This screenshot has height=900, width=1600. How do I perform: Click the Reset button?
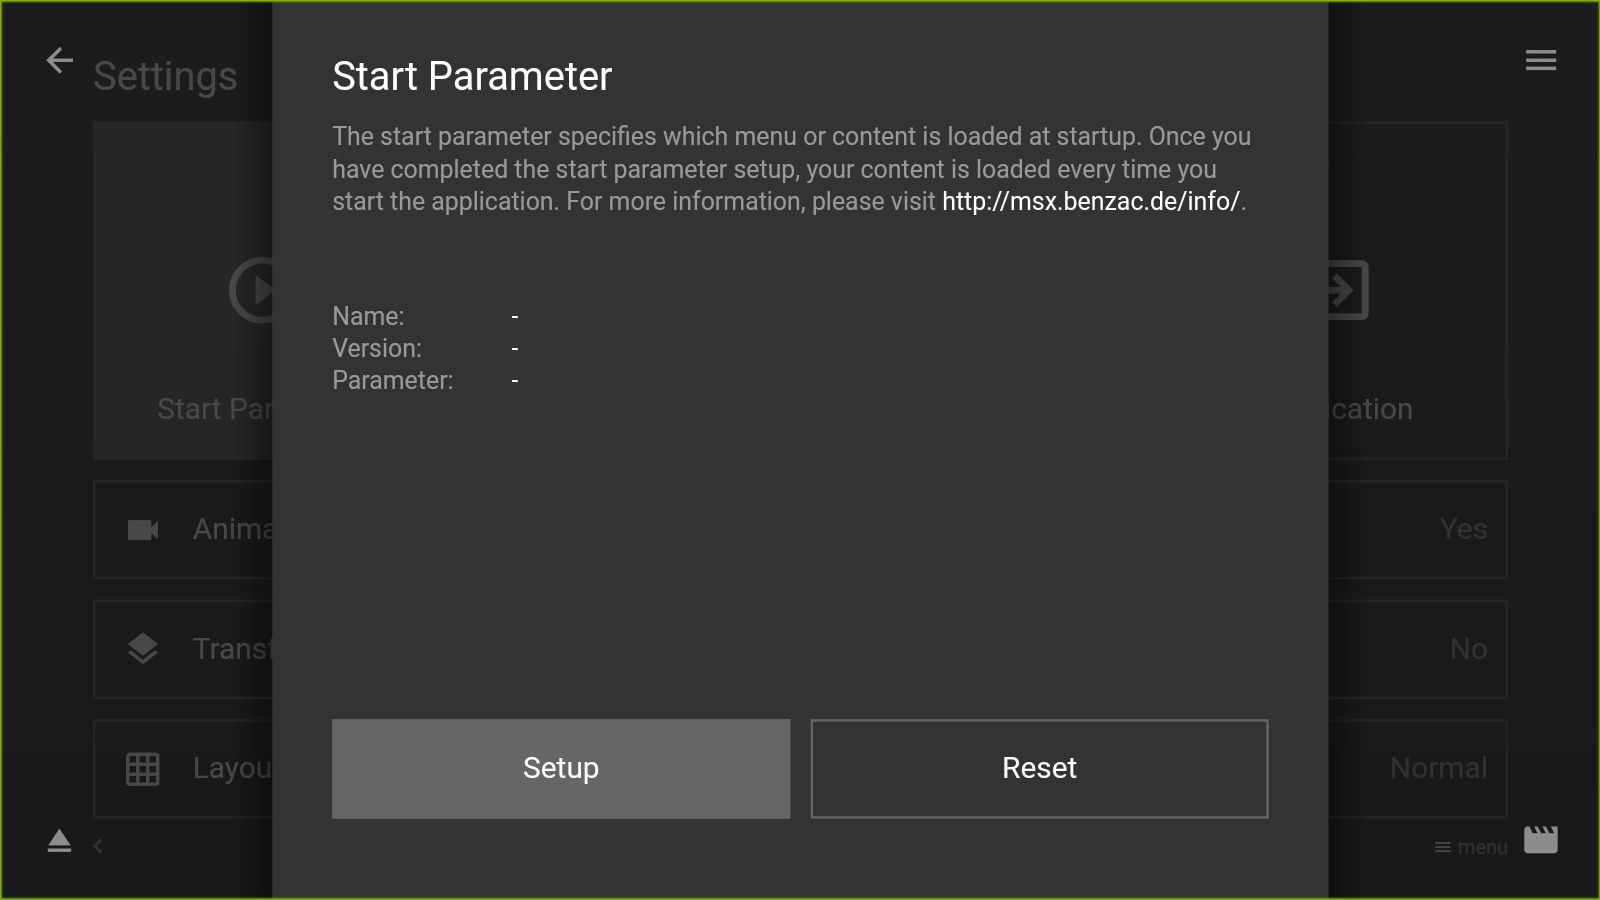(x=1039, y=769)
